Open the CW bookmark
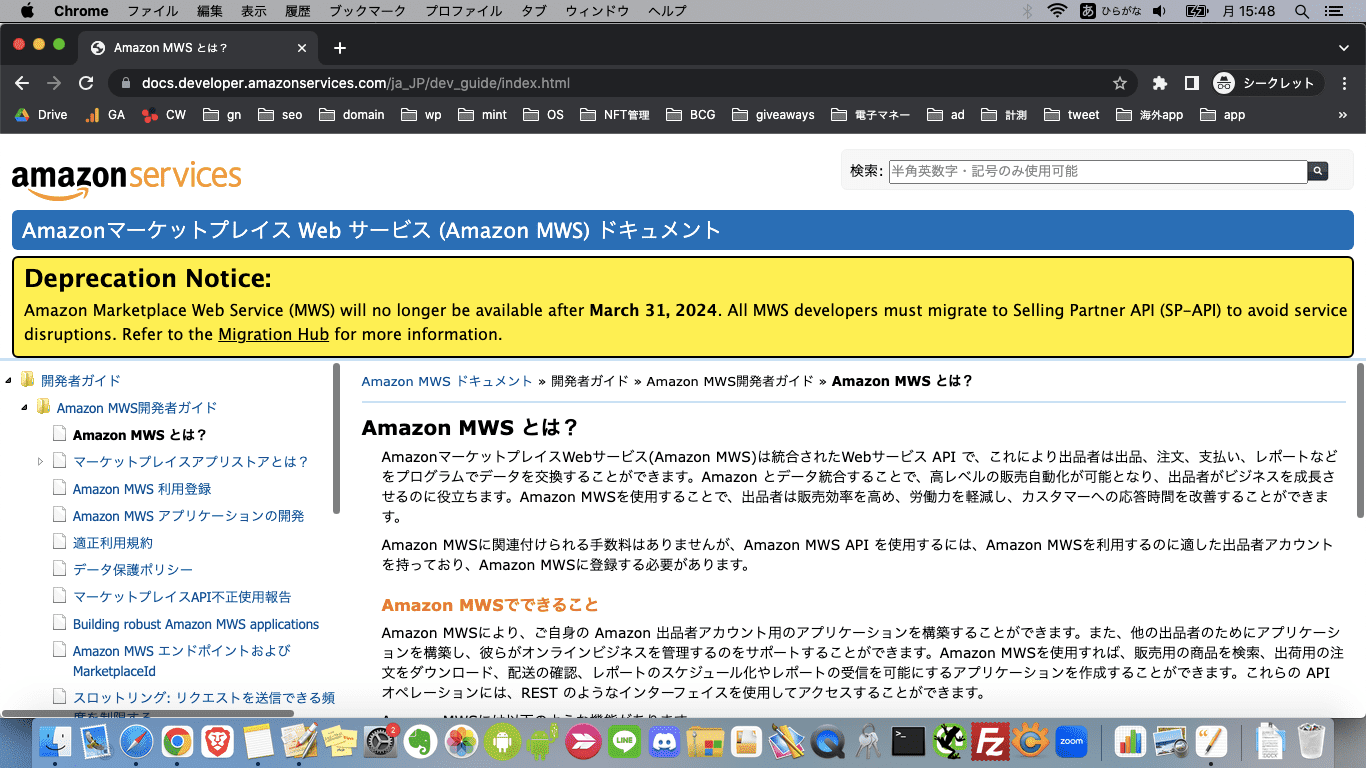Viewport: 1366px width, 768px height. (164, 115)
